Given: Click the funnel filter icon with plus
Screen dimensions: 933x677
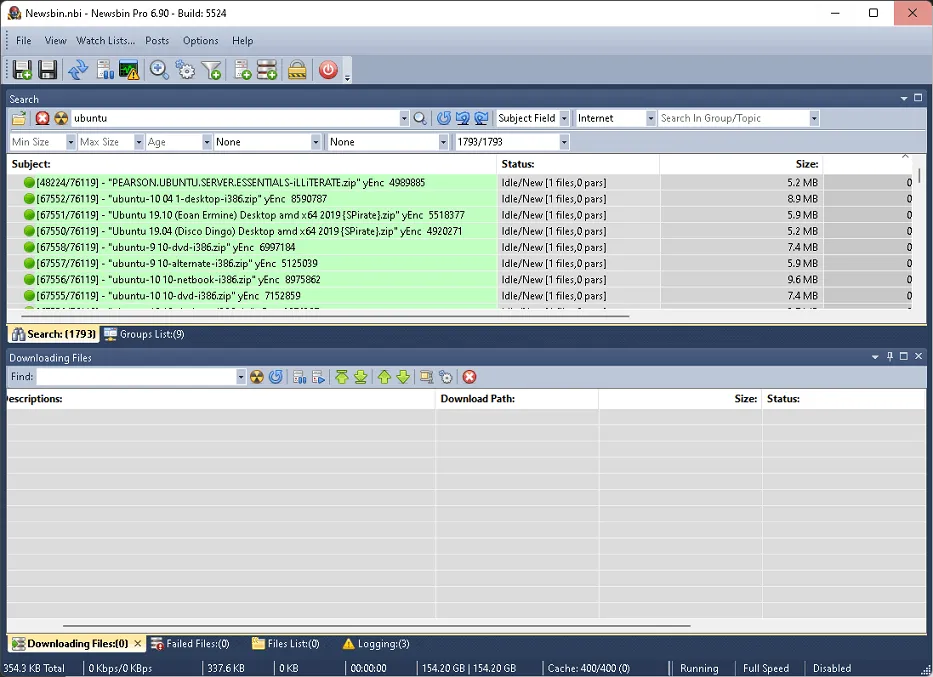Looking at the screenshot, I should tap(211, 70).
